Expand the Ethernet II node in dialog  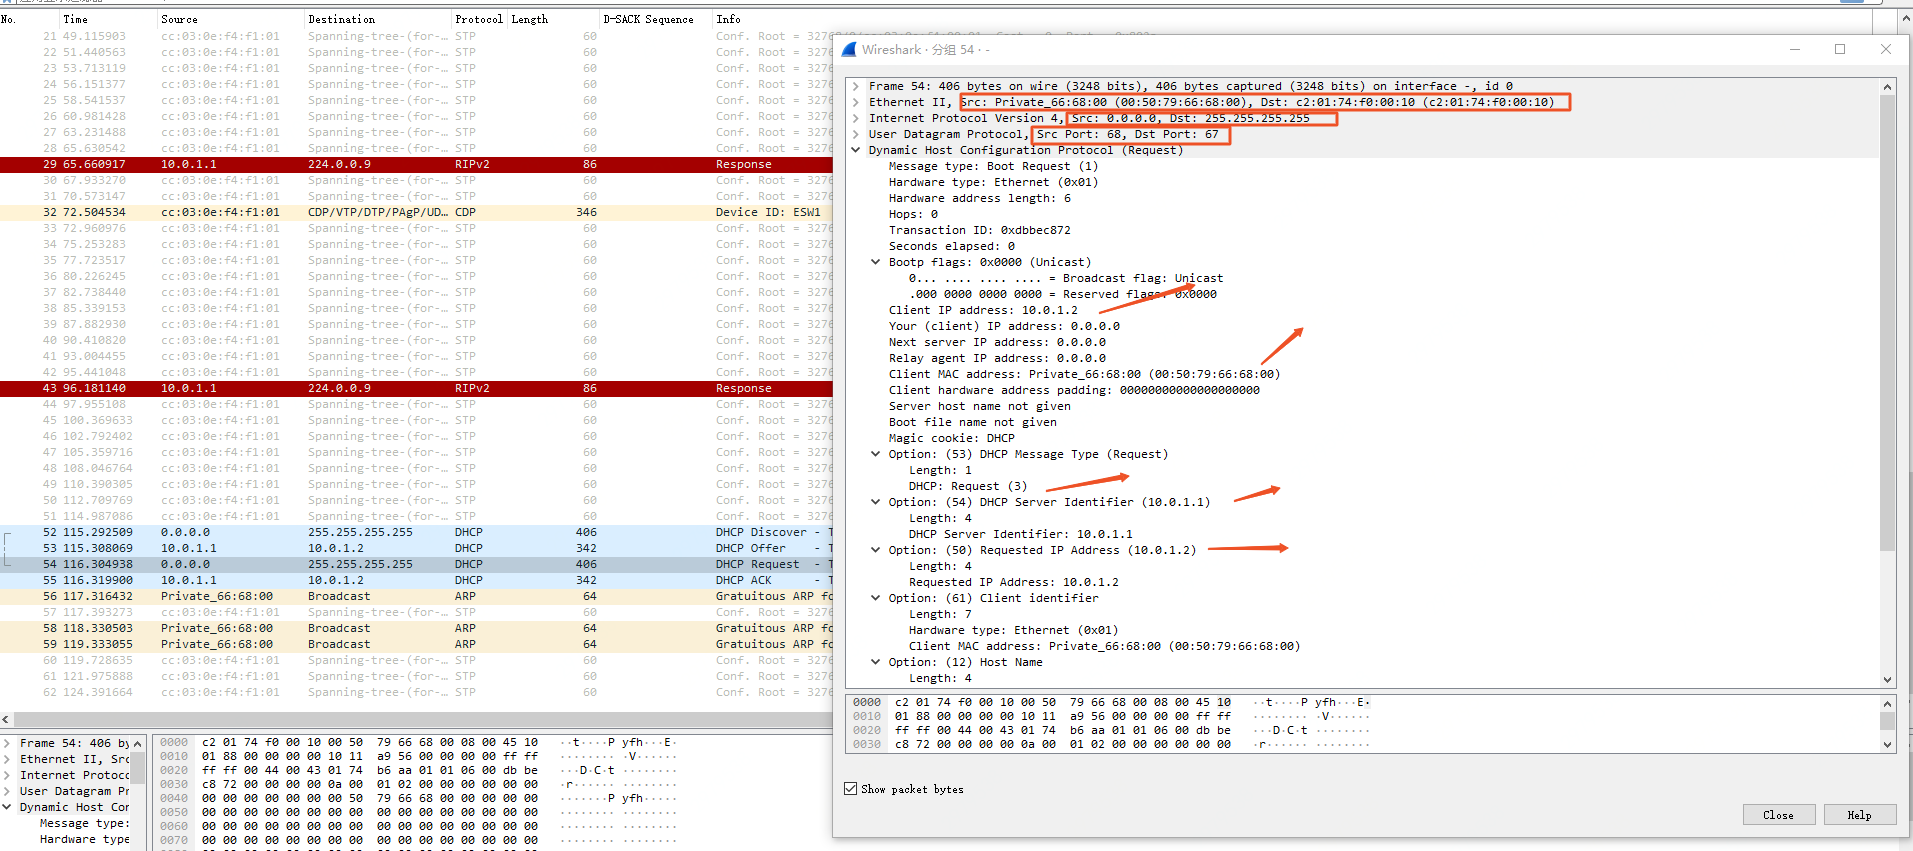tap(856, 102)
